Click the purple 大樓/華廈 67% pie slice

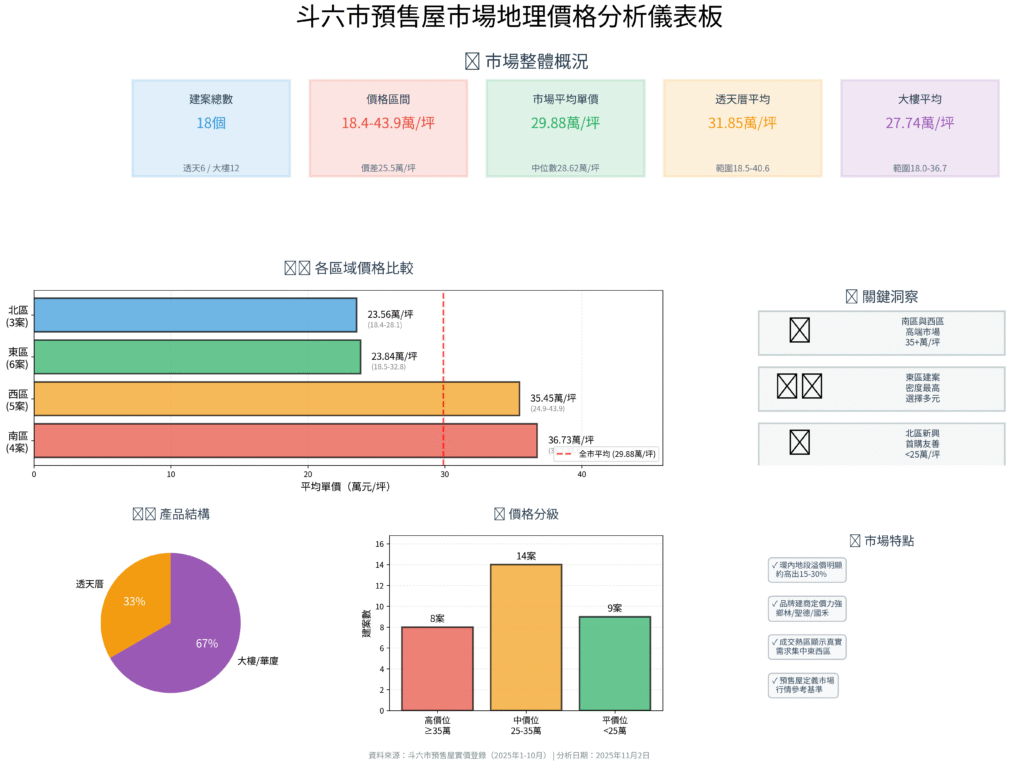coord(200,640)
